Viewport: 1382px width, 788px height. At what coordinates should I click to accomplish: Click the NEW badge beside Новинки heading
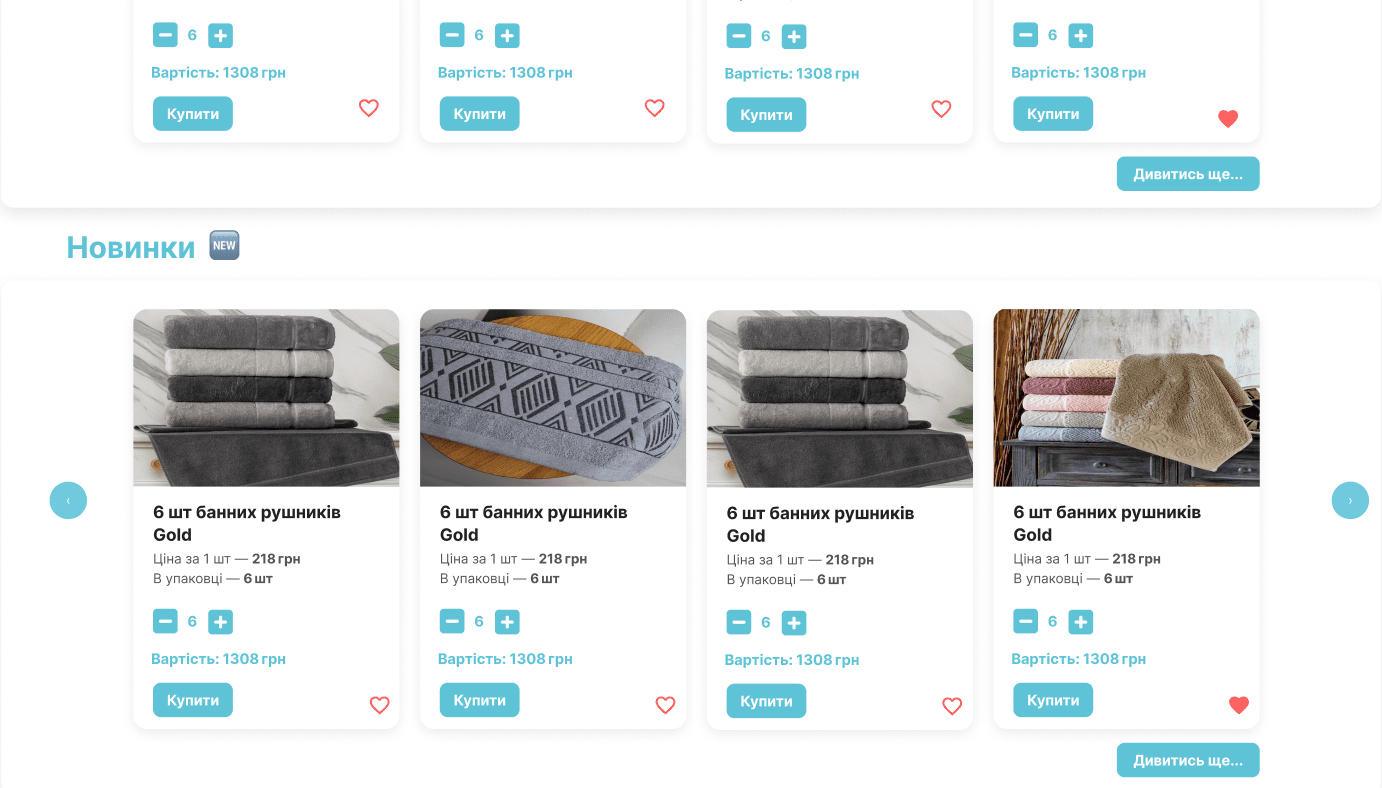[223, 244]
